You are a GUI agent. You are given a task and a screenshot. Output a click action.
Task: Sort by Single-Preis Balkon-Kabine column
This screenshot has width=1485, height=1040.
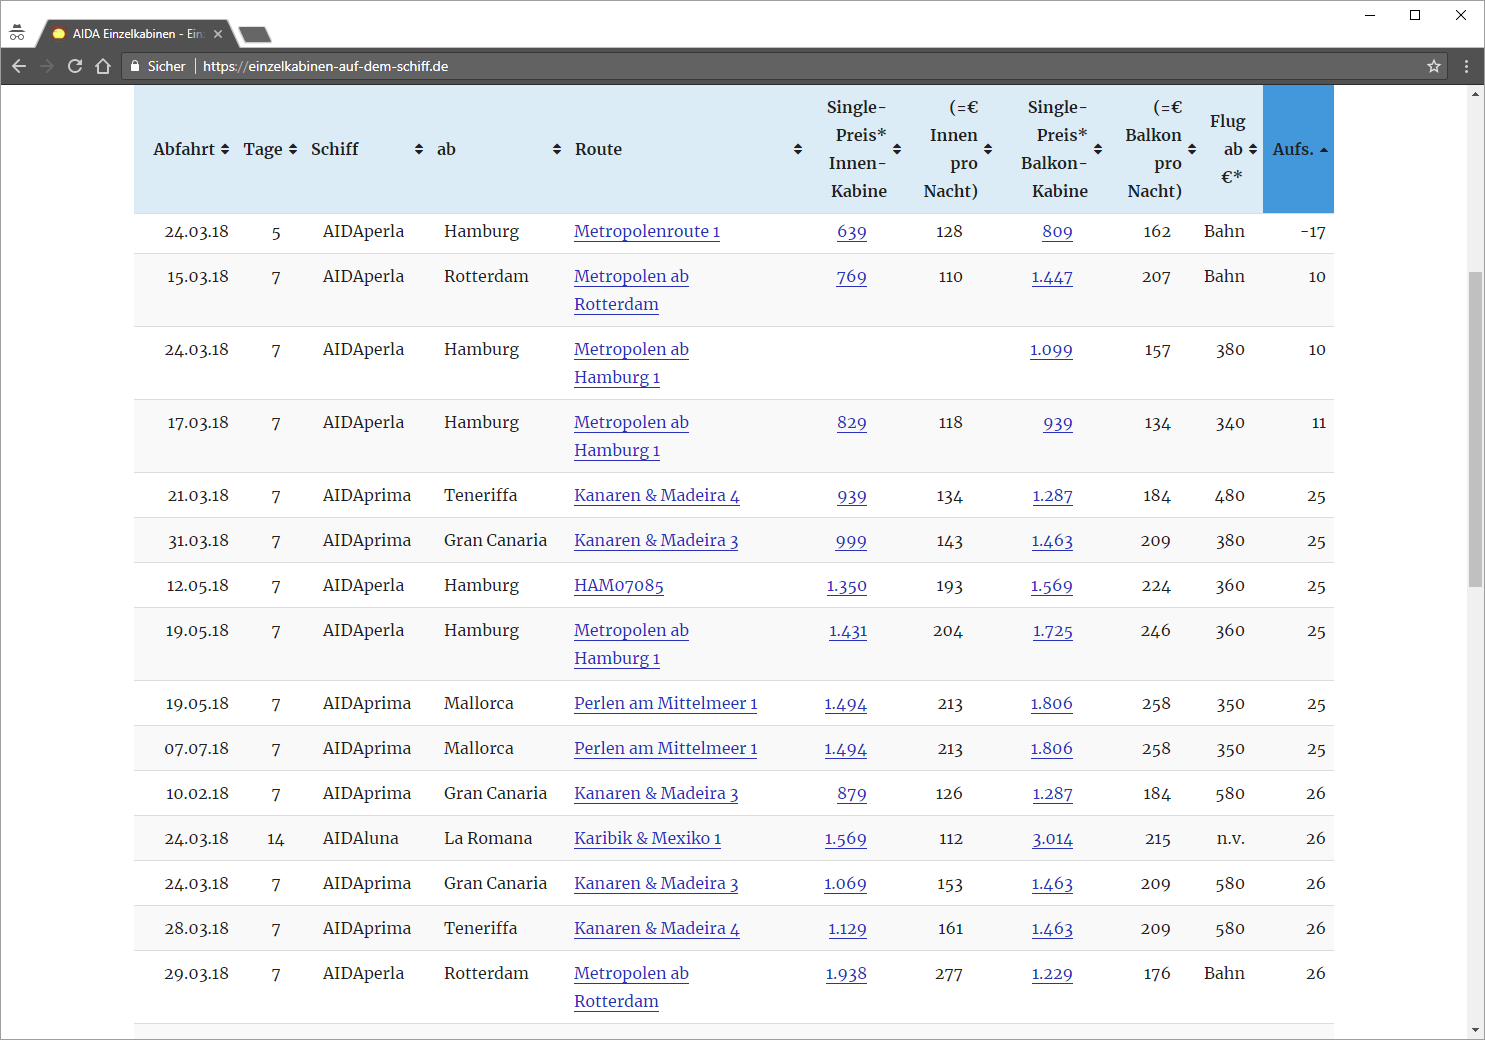pos(1060,149)
